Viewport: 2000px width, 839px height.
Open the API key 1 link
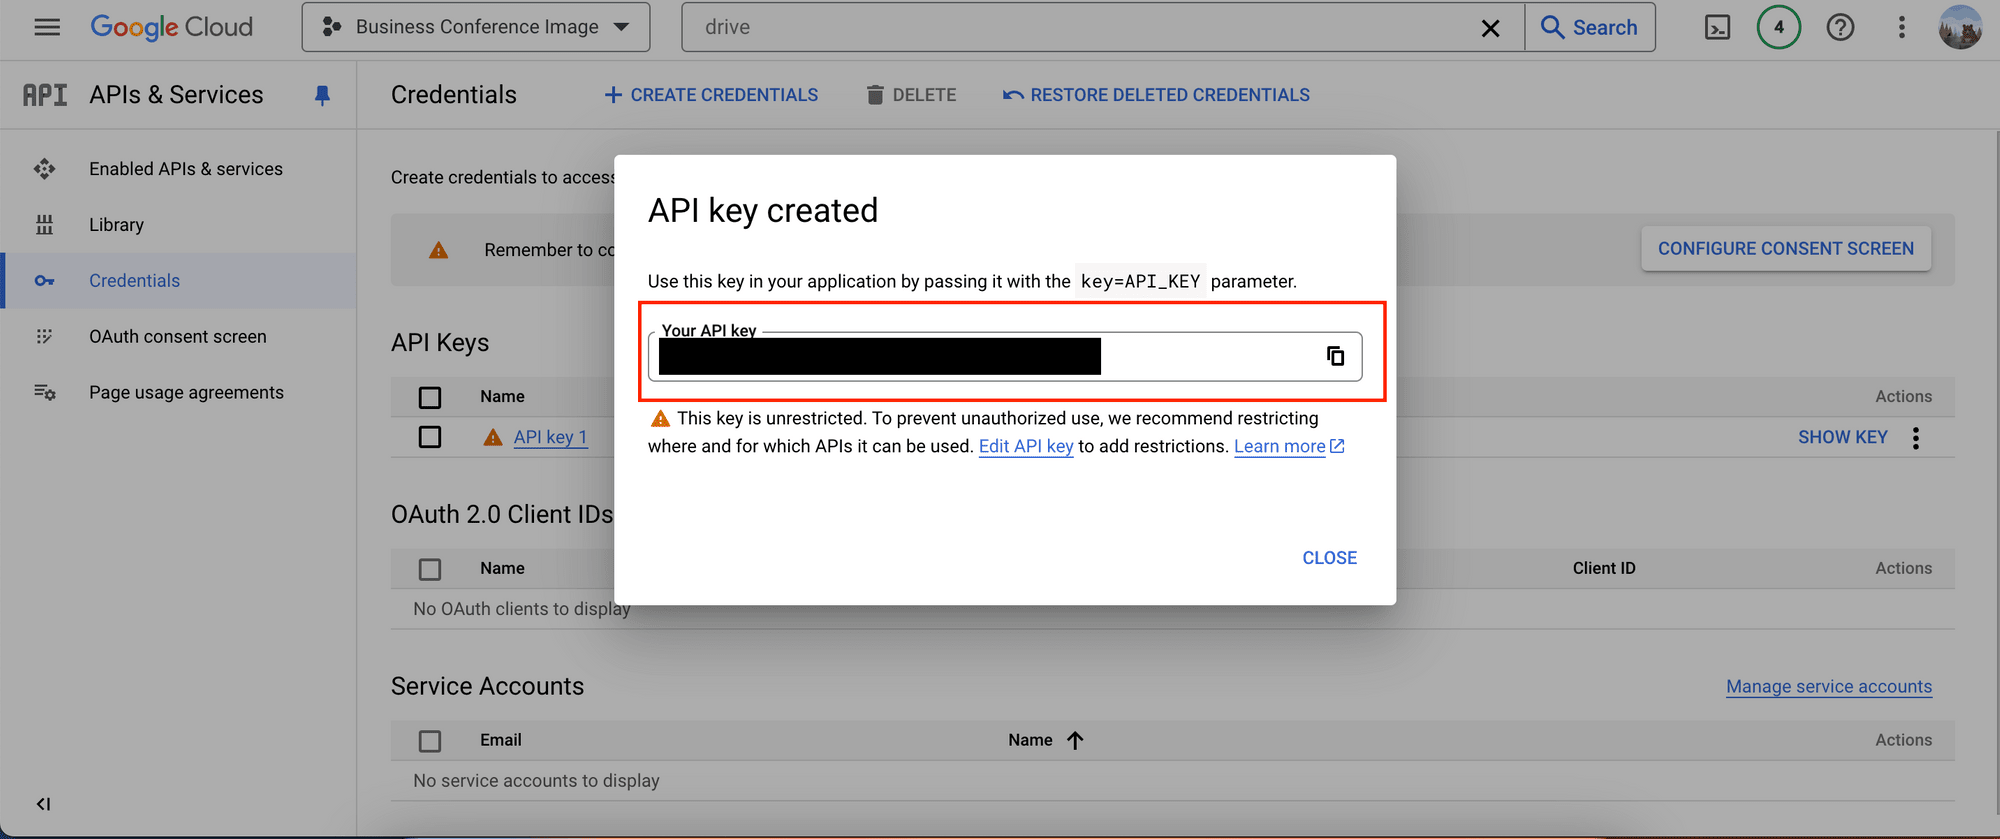(550, 437)
